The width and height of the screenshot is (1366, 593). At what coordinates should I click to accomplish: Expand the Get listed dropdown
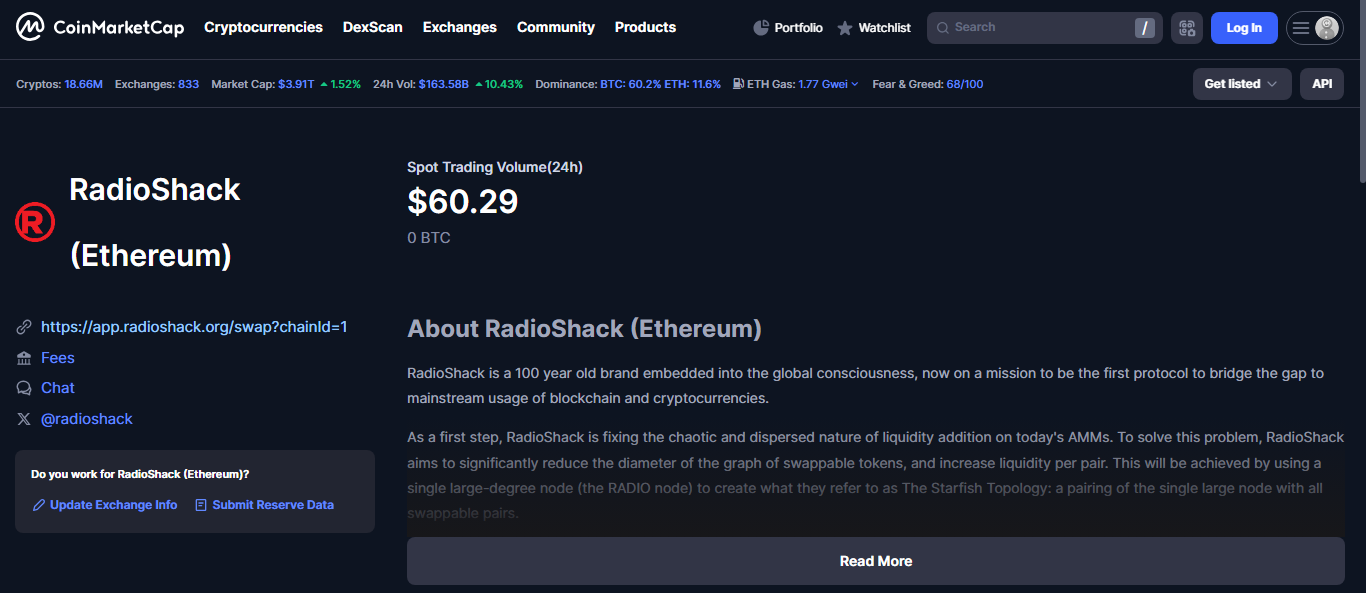coord(1242,84)
